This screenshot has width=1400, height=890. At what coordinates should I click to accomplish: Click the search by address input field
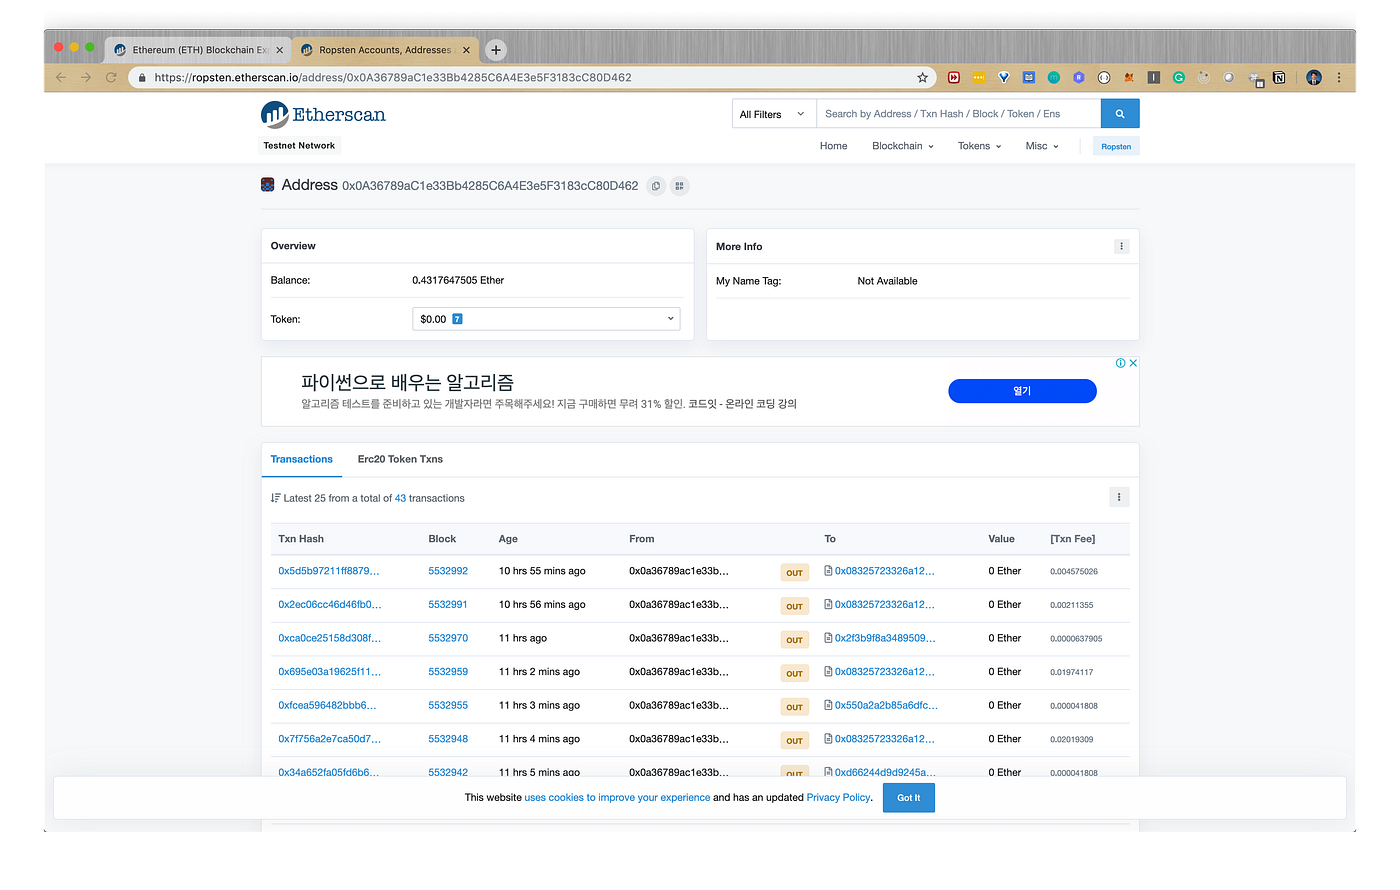[x=958, y=114]
